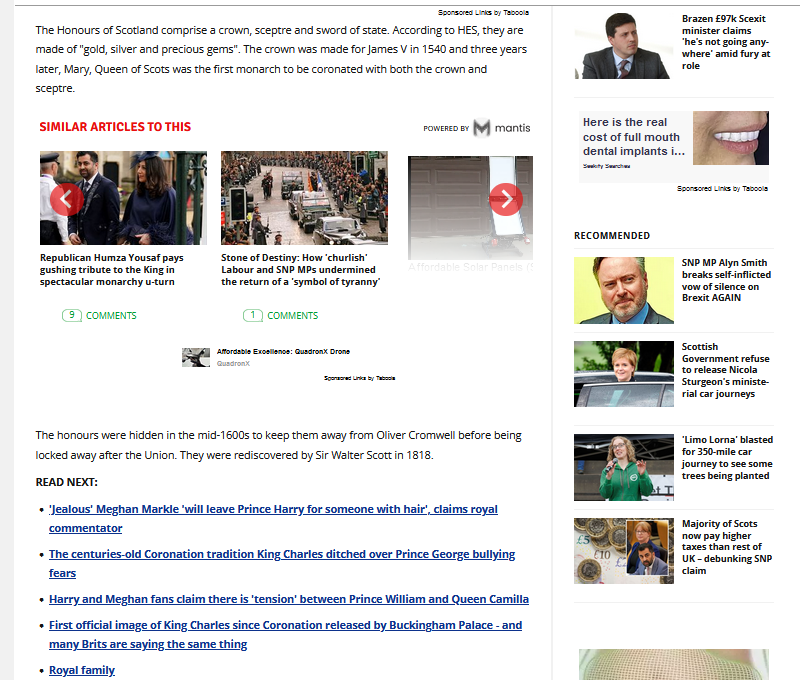The width and height of the screenshot is (800, 680).
Task: Read ''Limo Lorna' blasted' headline
Action: click(x=728, y=458)
